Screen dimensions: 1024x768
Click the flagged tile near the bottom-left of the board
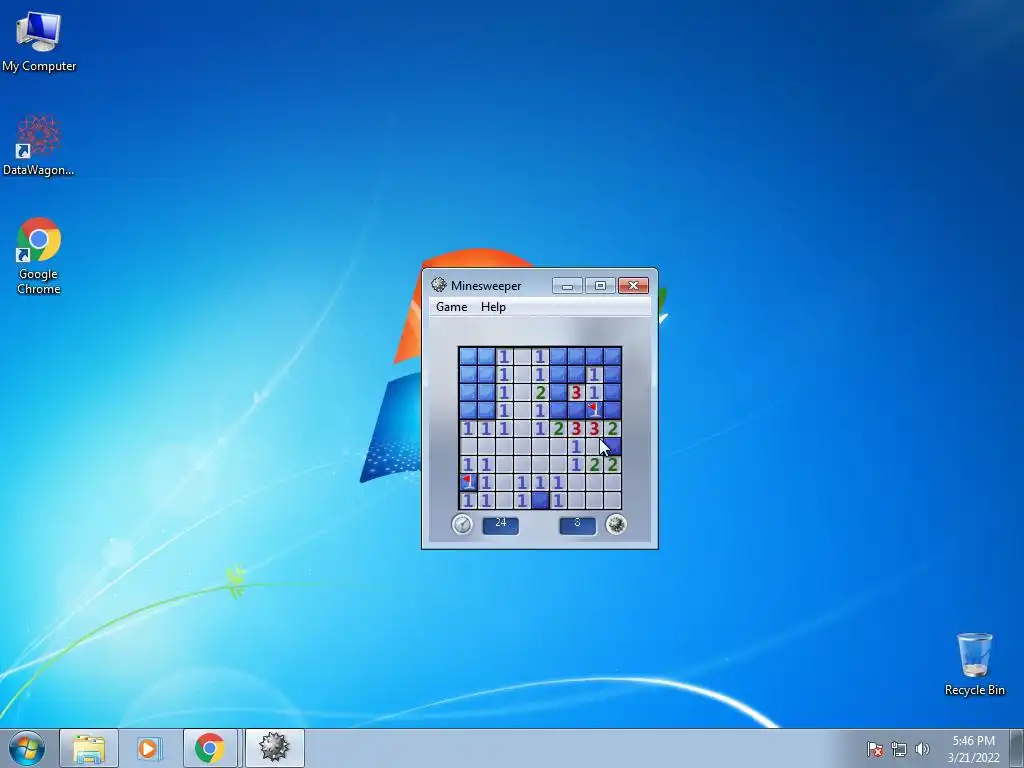coord(468,483)
